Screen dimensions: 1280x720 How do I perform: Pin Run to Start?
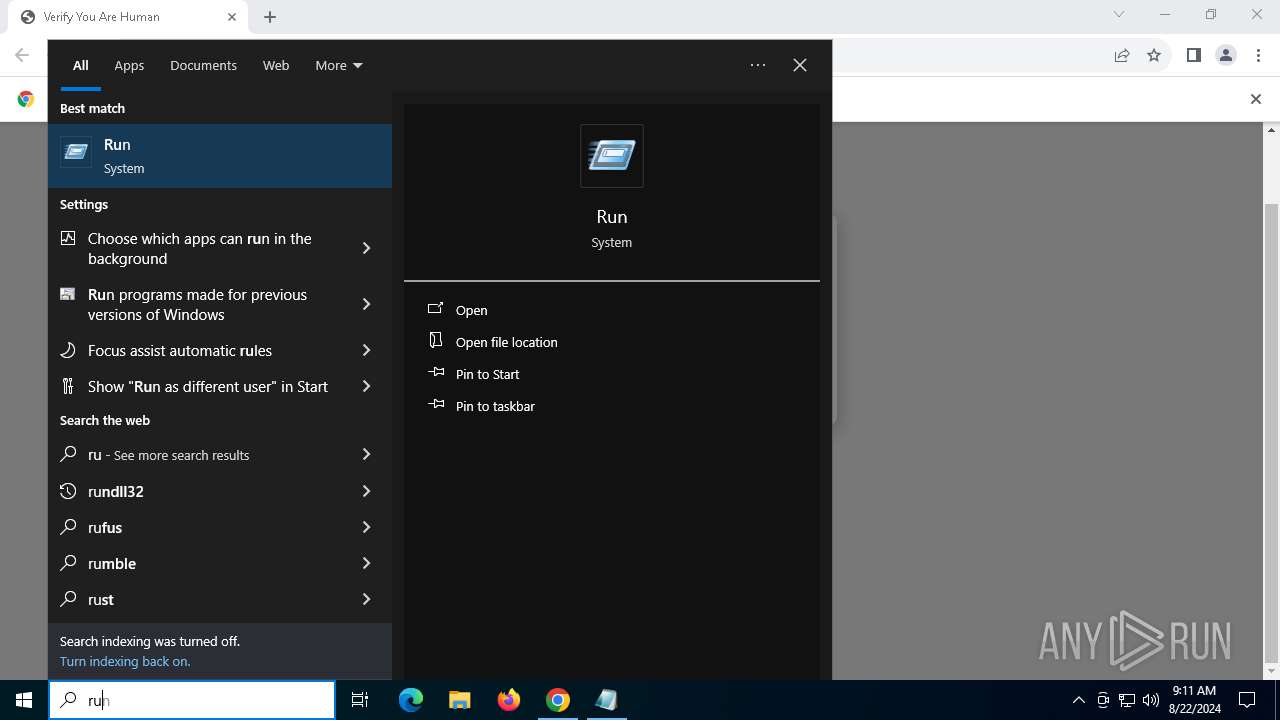(x=487, y=374)
